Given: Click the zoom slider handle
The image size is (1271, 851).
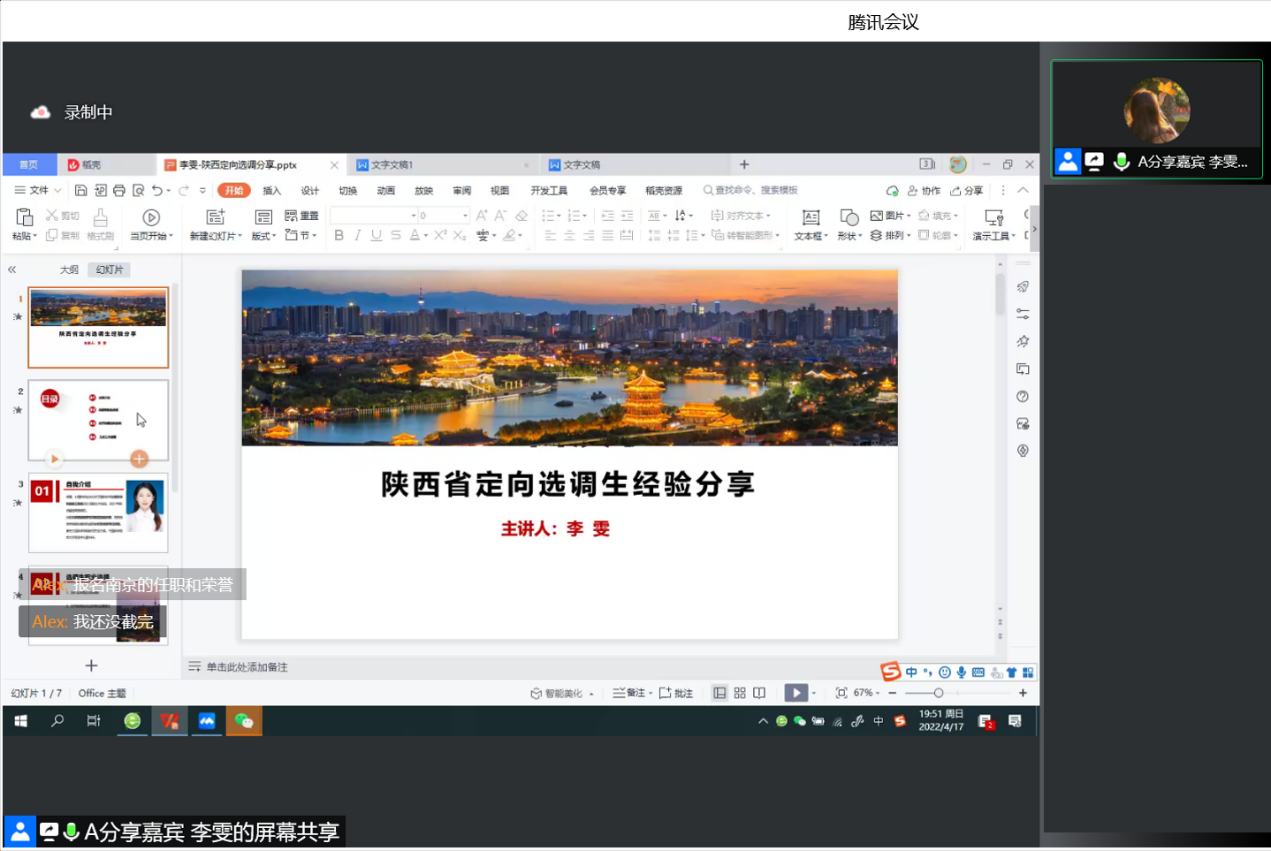Looking at the screenshot, I should pos(938,693).
